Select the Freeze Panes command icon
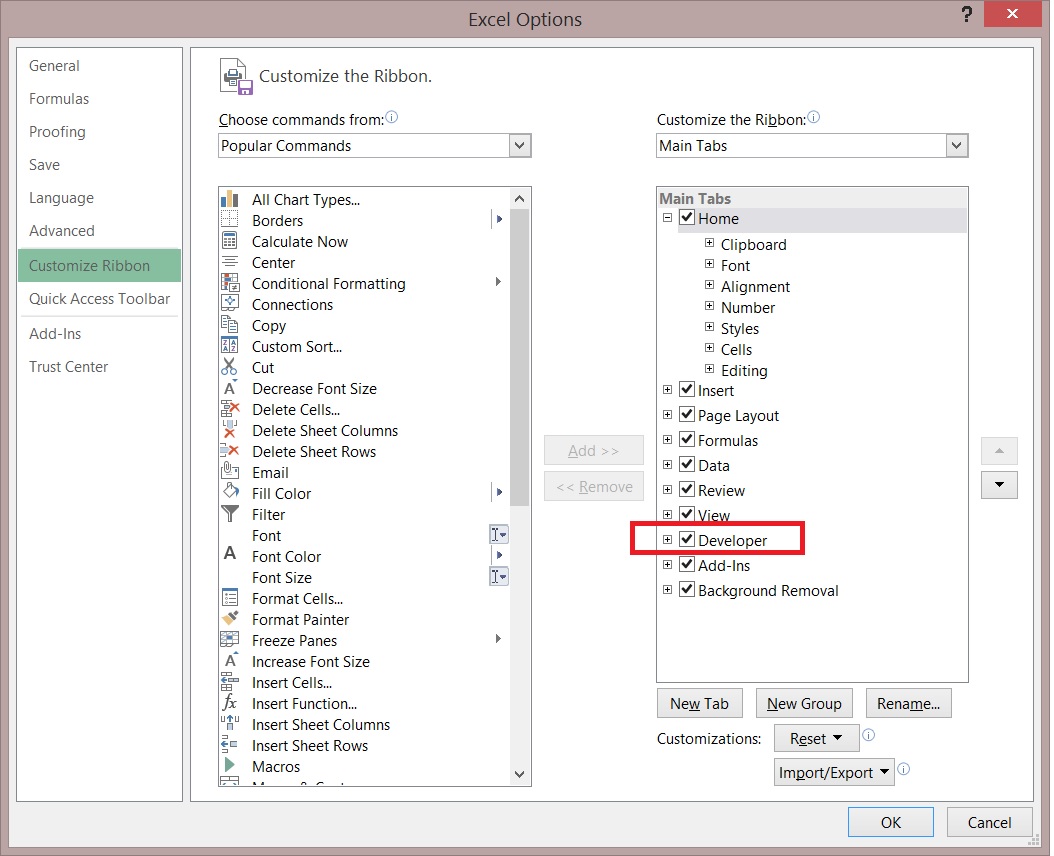The width and height of the screenshot is (1054, 856). pyautogui.click(x=231, y=640)
